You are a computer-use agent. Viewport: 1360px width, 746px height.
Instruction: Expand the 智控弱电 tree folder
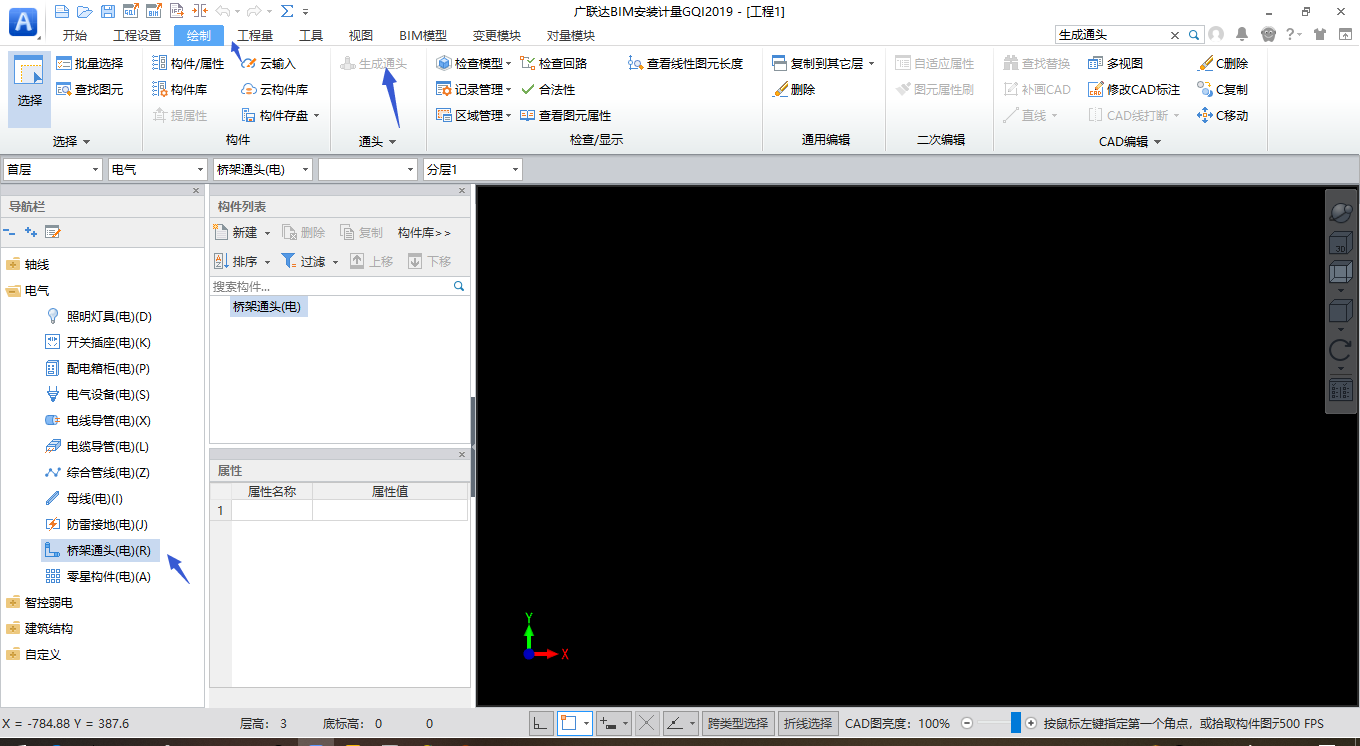pyautogui.click(x=12, y=603)
